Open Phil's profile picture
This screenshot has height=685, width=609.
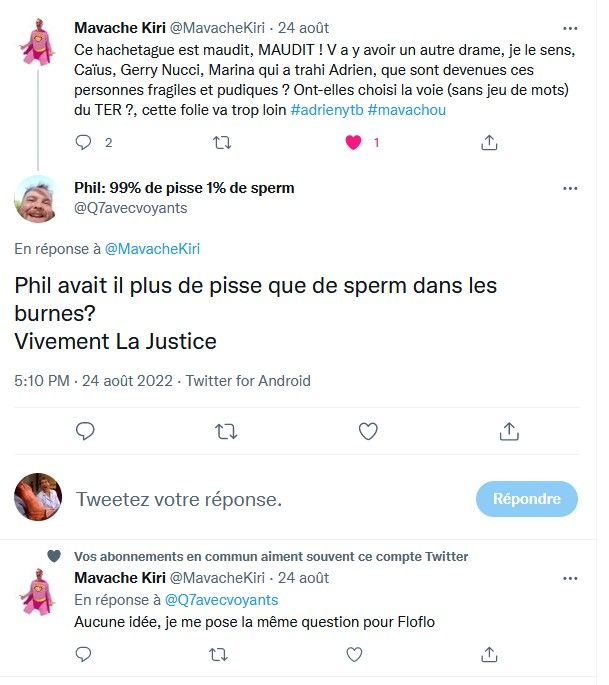click(x=38, y=199)
